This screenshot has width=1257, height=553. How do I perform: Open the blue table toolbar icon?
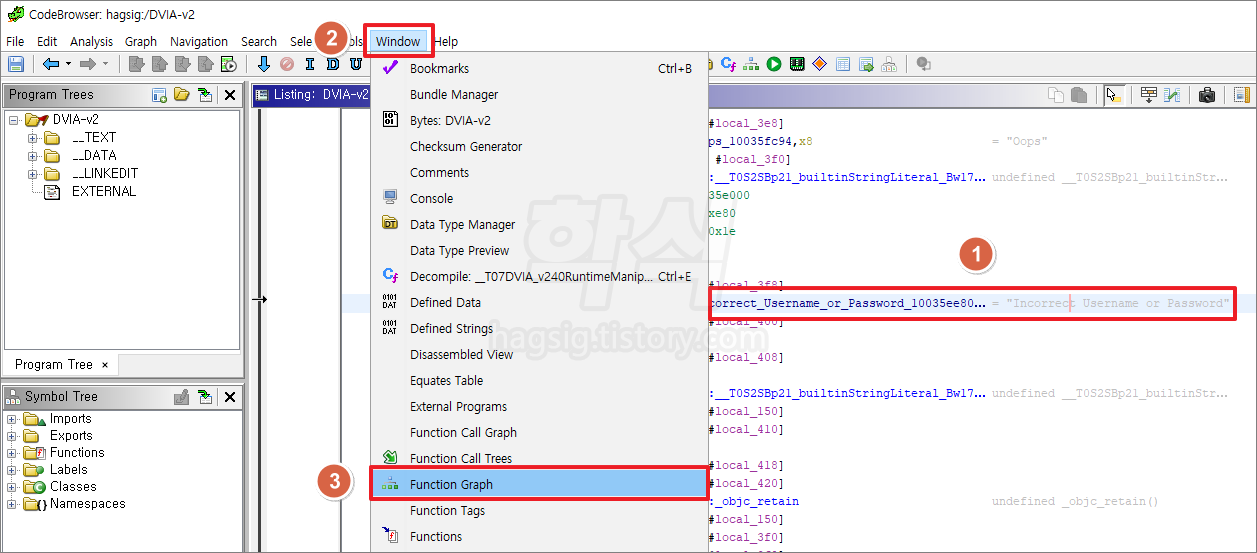click(843, 64)
